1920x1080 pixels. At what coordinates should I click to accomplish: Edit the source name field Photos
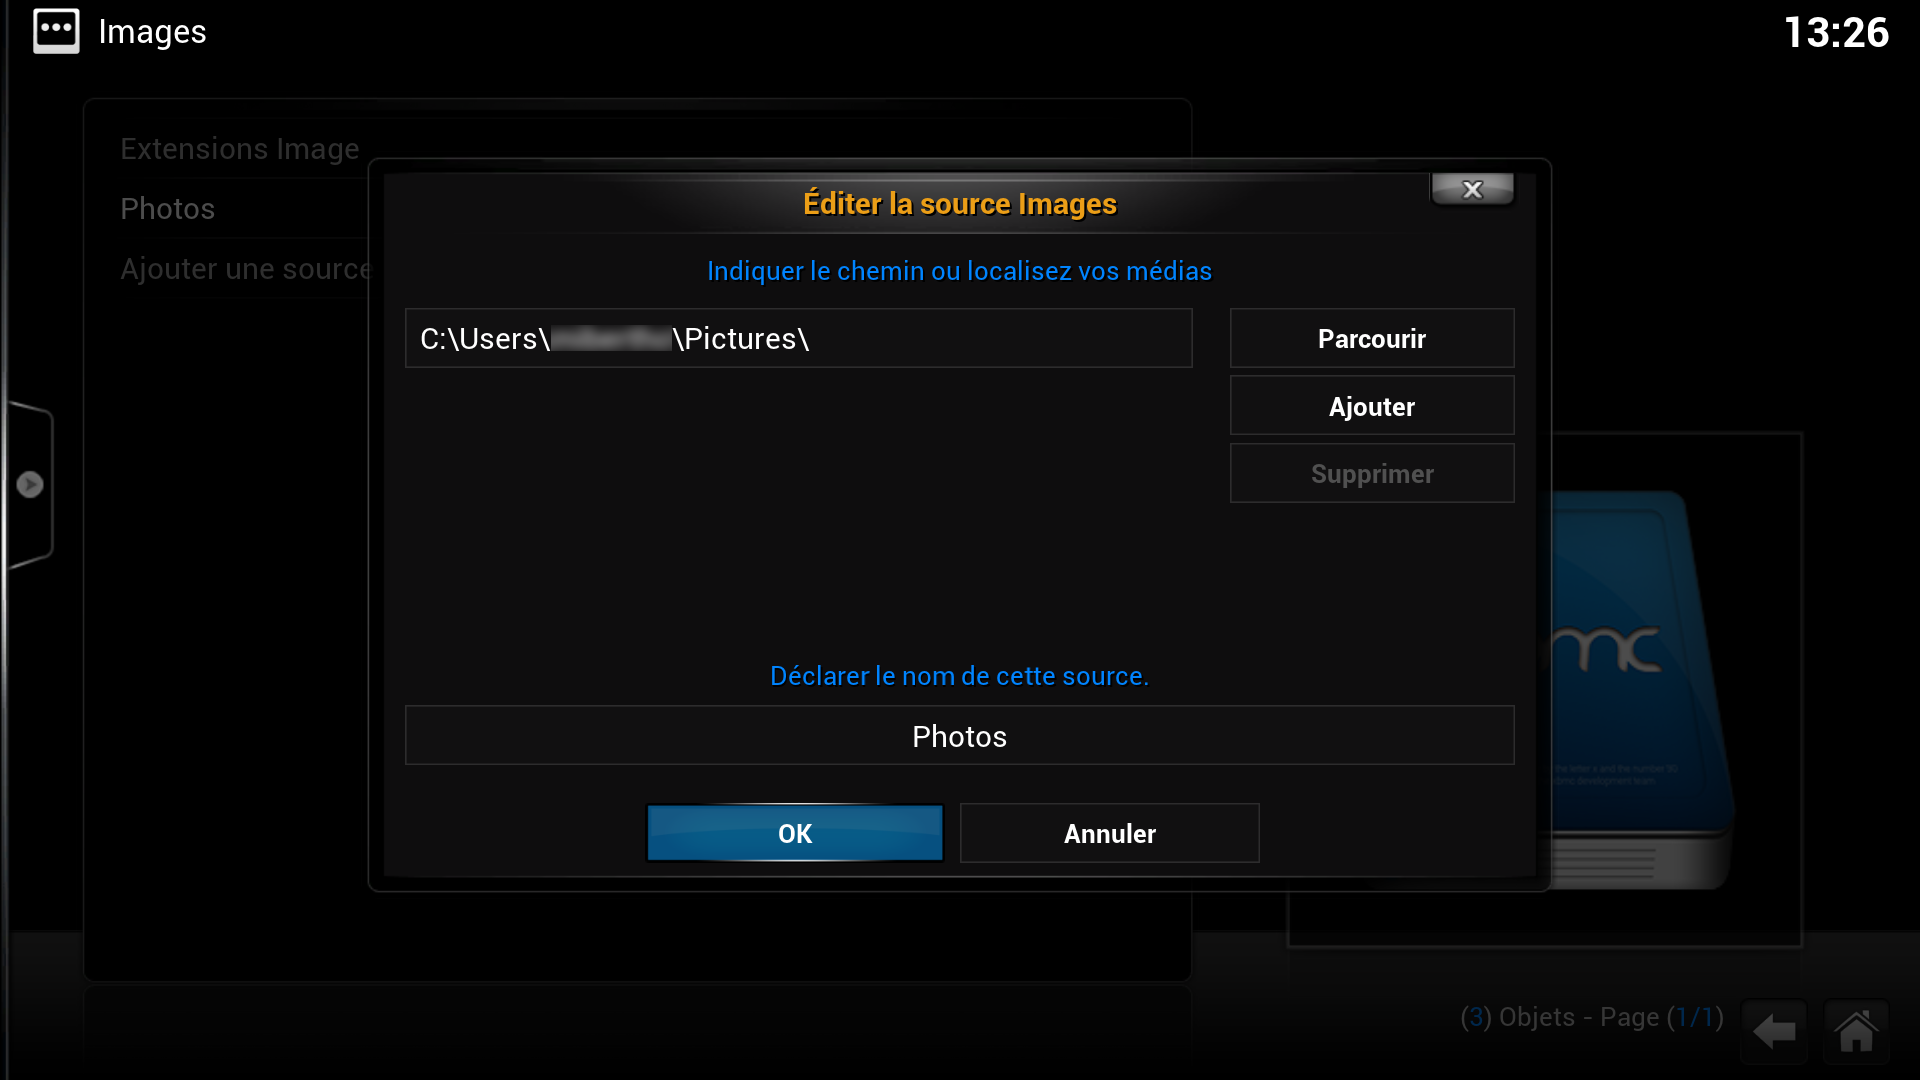[x=959, y=736]
